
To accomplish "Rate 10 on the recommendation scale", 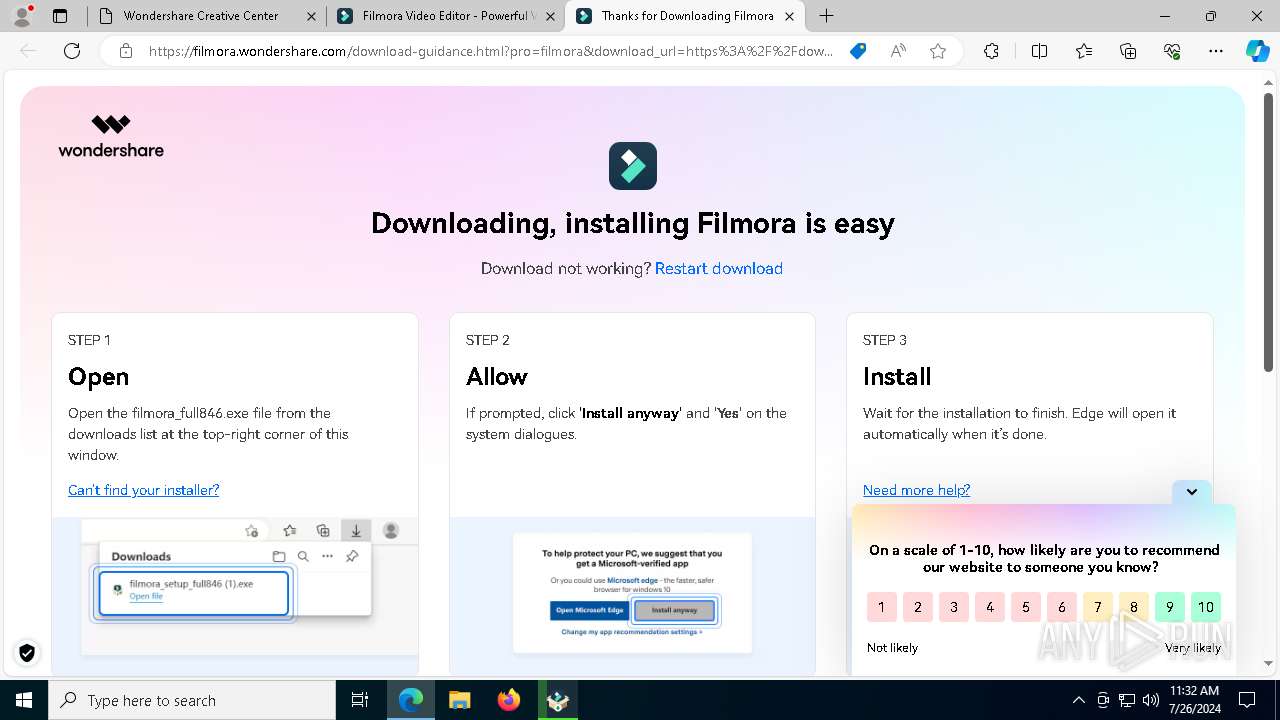I will (x=1206, y=607).
